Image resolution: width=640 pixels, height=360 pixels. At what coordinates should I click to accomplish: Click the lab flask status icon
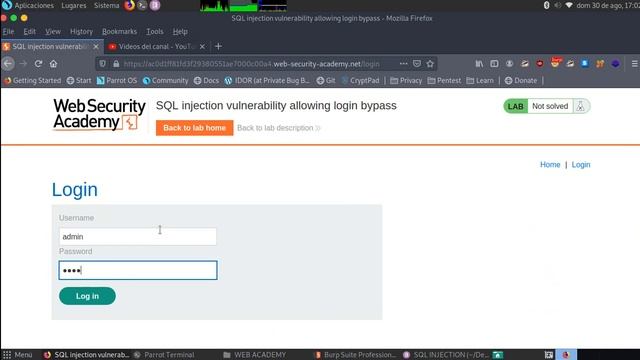tap(580, 106)
